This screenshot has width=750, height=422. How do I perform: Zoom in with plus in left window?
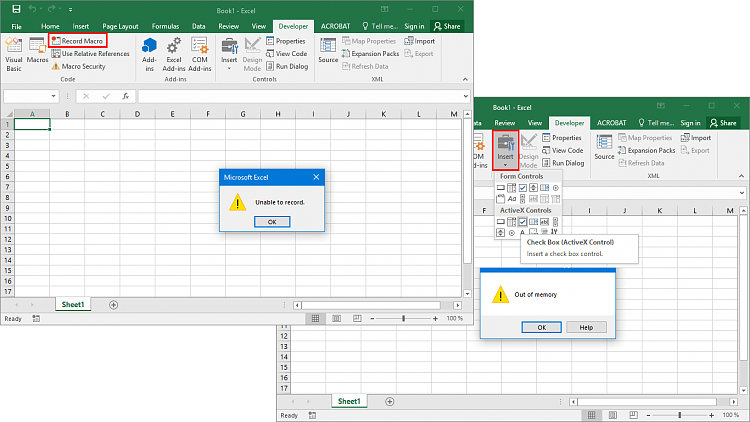pos(435,318)
